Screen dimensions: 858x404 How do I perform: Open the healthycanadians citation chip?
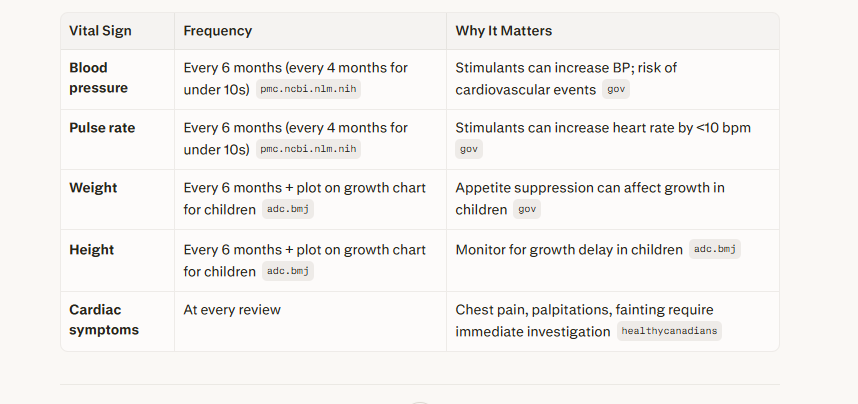pyautogui.click(x=669, y=331)
